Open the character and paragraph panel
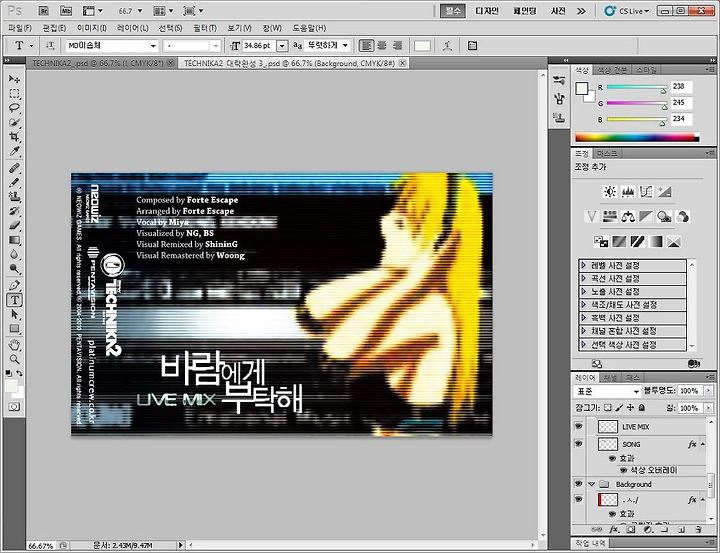 472,45
